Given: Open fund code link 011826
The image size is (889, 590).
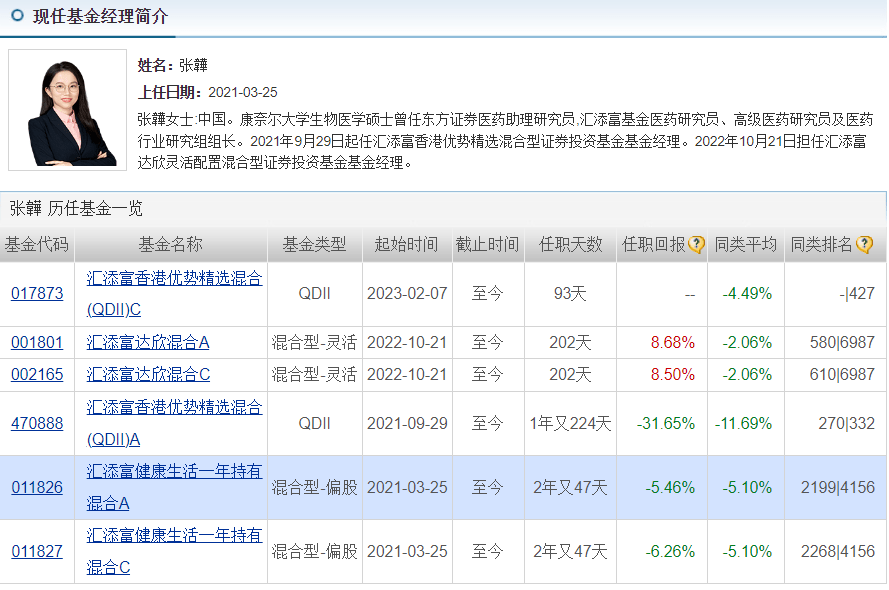Looking at the screenshot, I should point(37,487).
